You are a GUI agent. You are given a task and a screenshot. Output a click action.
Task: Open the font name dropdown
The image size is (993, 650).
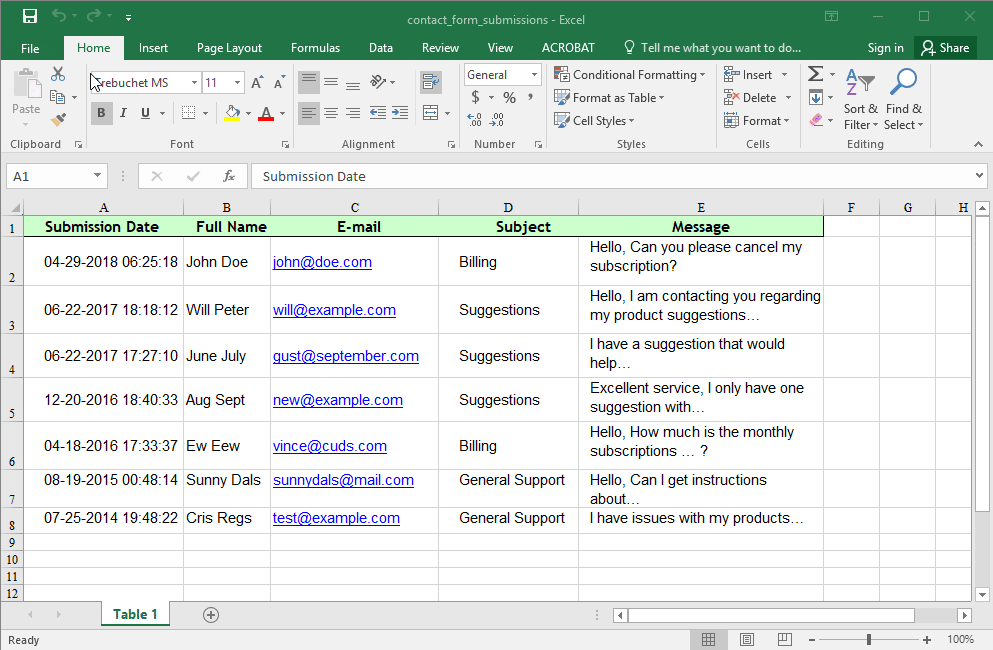[x=194, y=83]
